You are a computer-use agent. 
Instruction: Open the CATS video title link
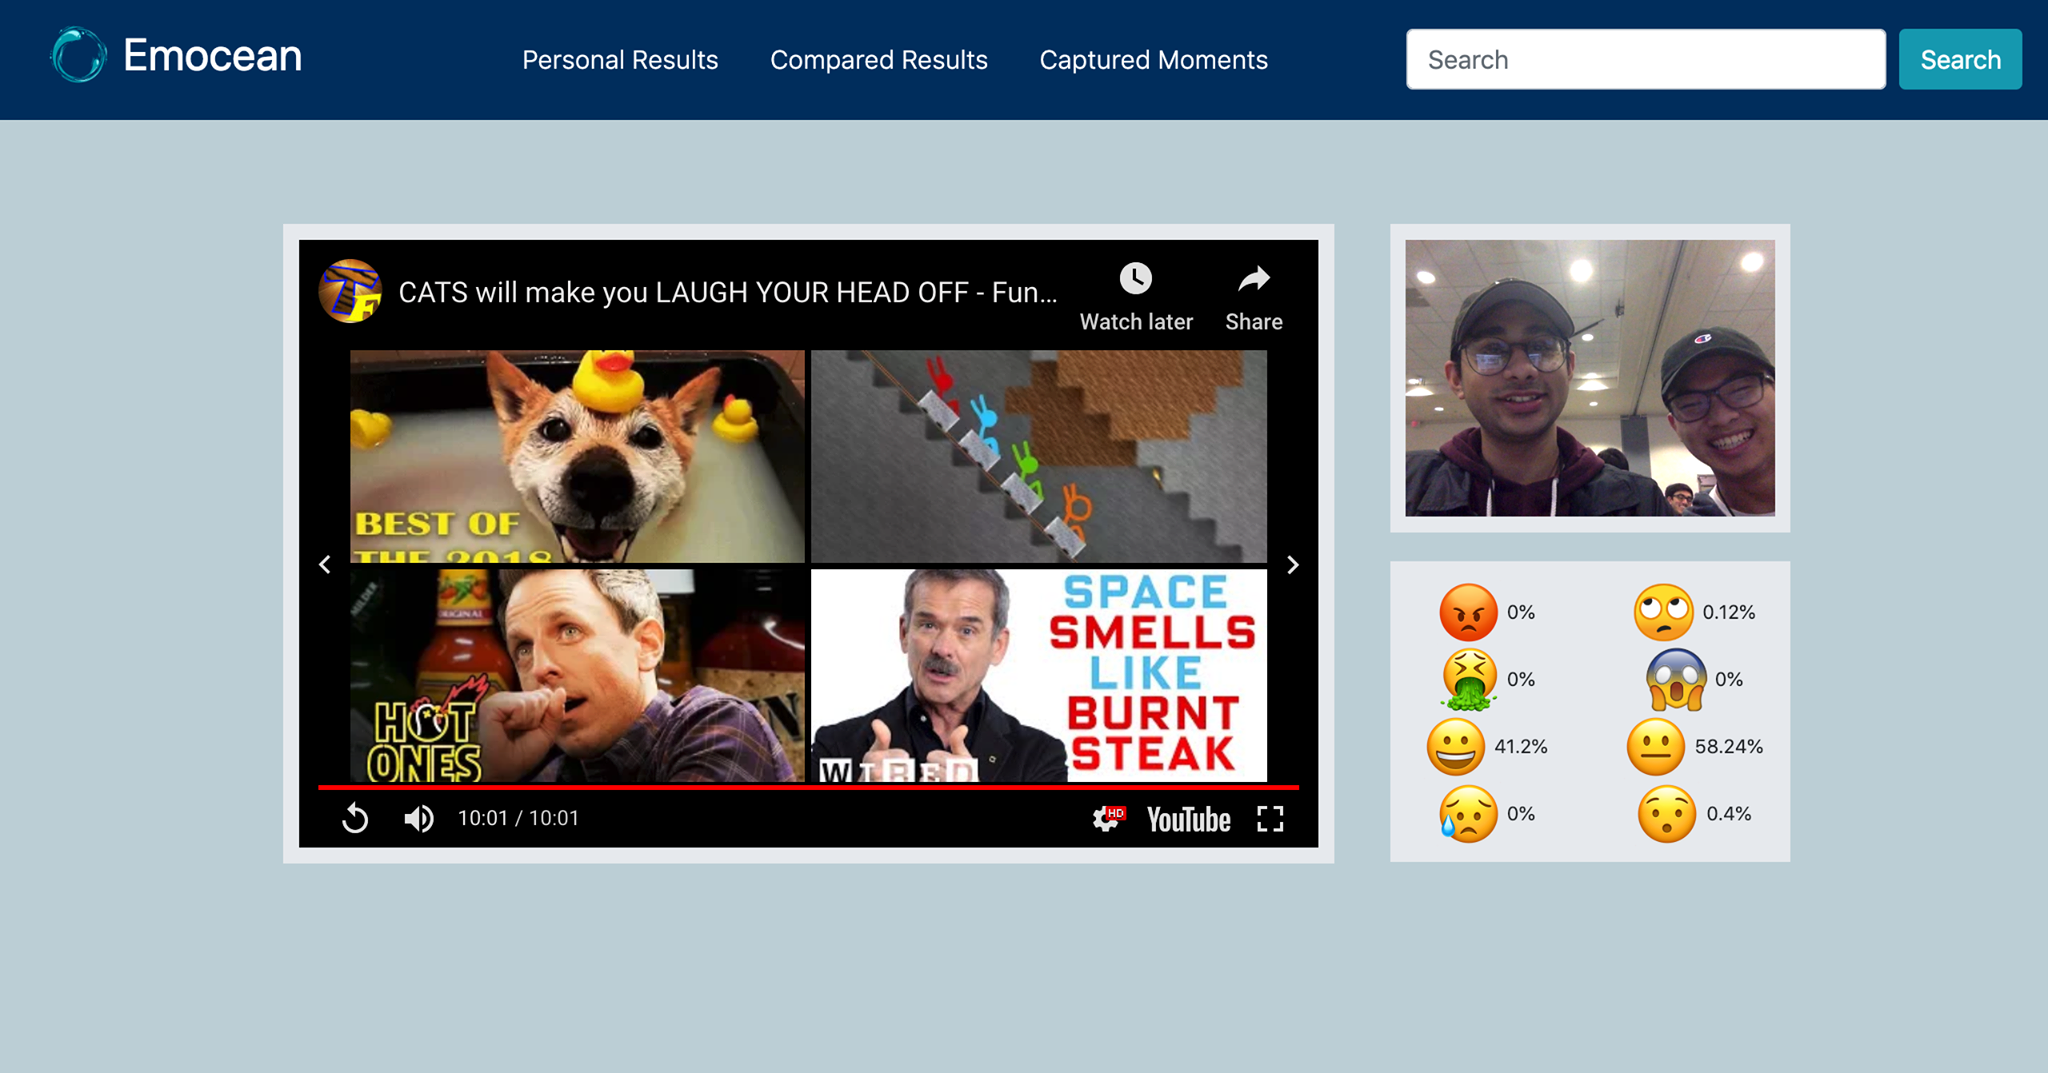(x=728, y=292)
